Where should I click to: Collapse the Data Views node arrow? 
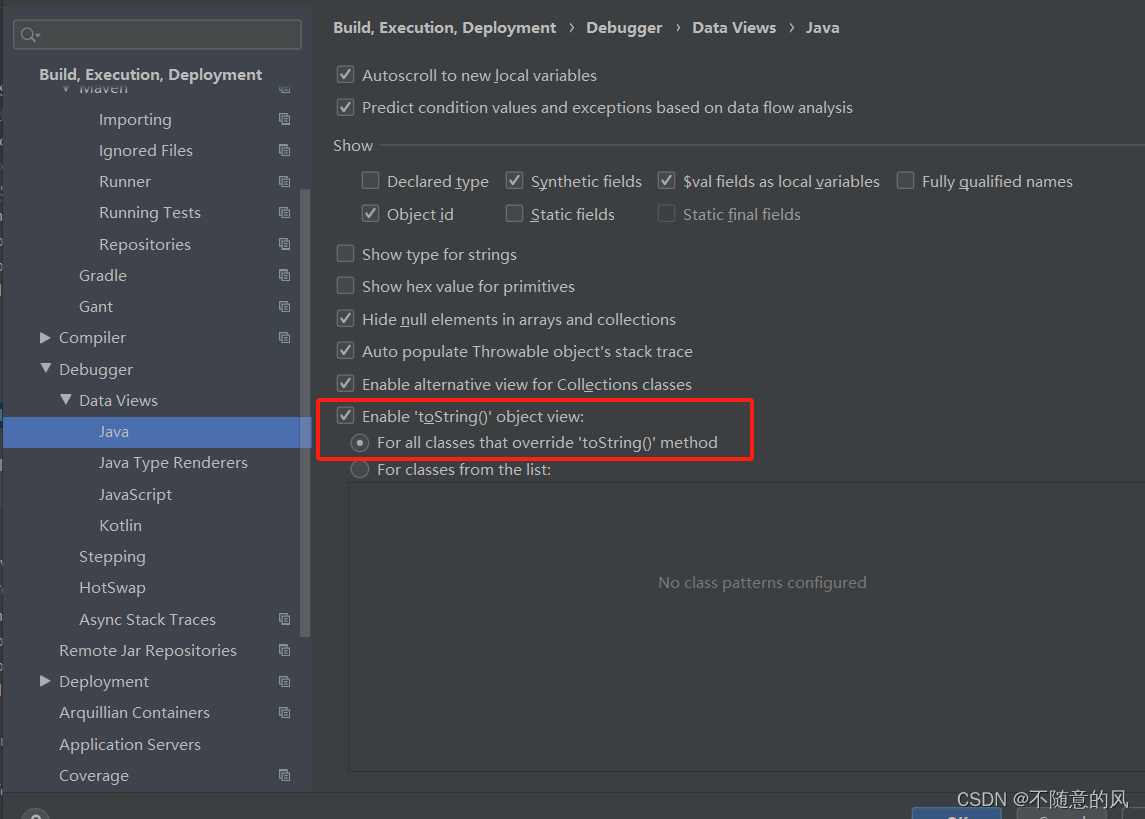(x=66, y=400)
